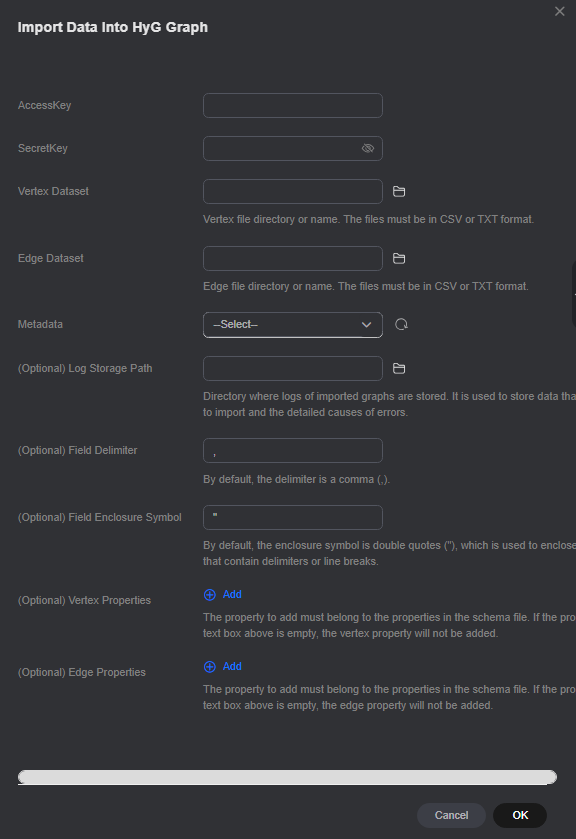Viewport: 576px width, 839px height.
Task: Open folder browser for Log Storage Path
Action: pyautogui.click(x=399, y=369)
